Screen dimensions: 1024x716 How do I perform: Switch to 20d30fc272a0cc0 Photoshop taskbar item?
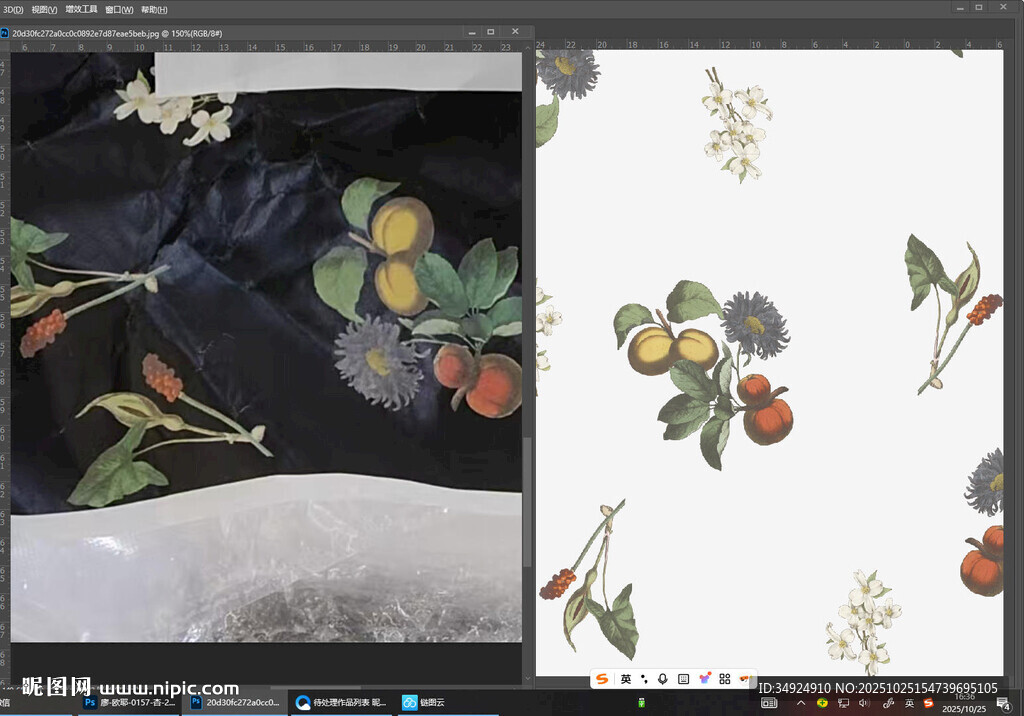pos(235,703)
